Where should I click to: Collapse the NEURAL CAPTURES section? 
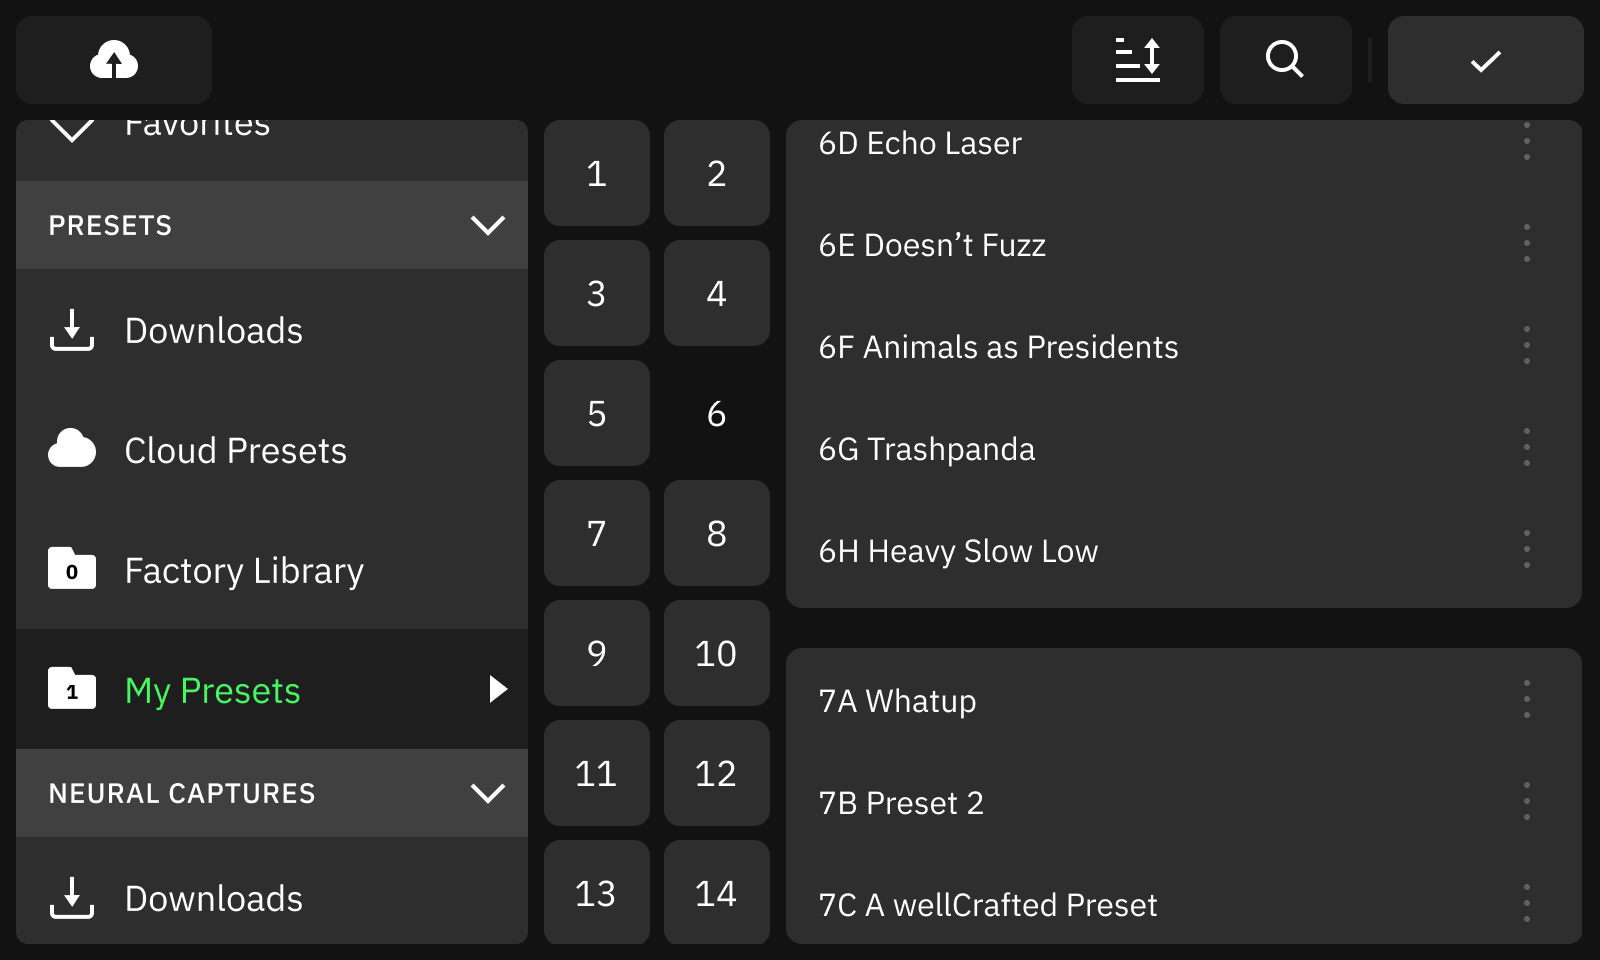point(487,793)
